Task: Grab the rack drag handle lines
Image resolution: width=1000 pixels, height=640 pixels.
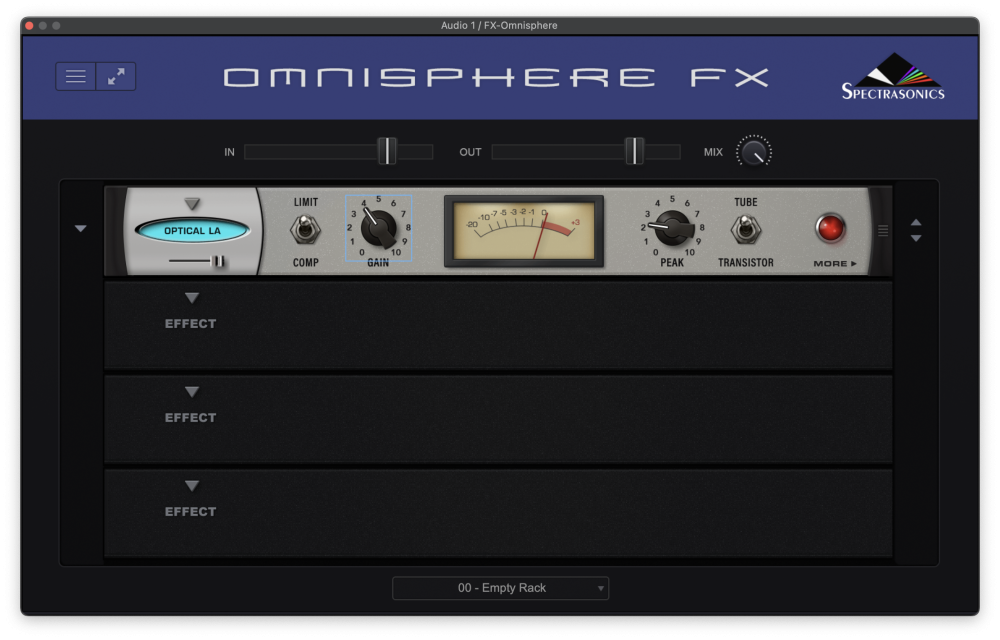Action: pyautogui.click(x=883, y=230)
